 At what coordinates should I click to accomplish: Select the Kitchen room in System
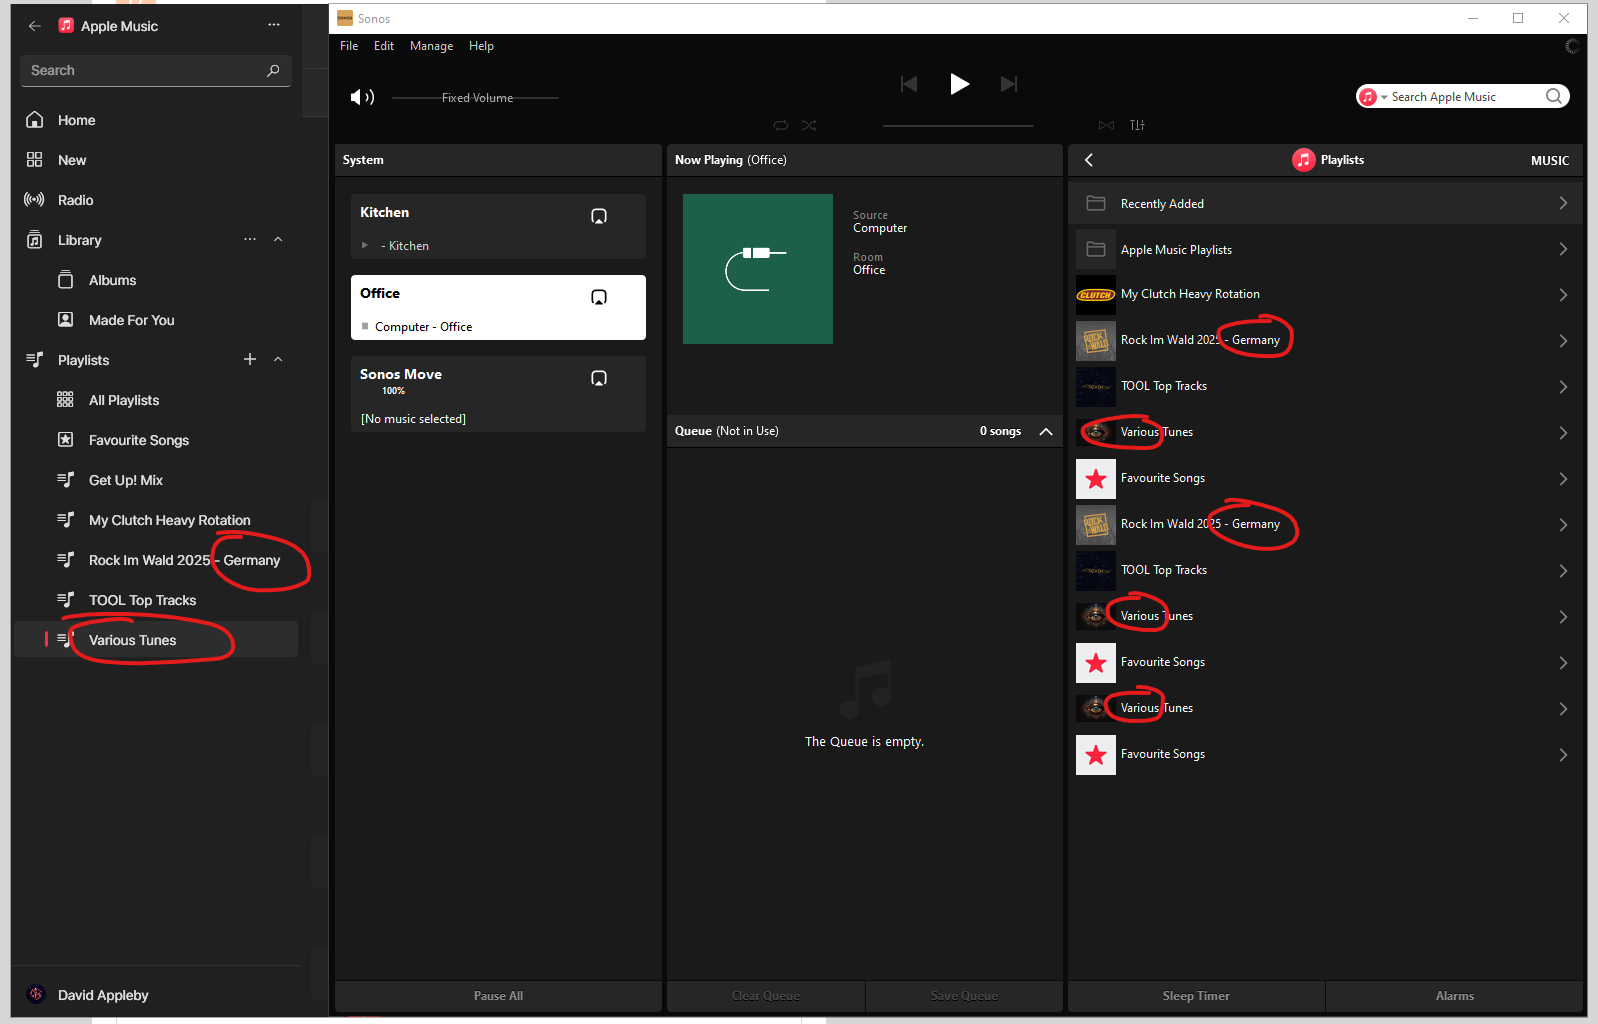tap(498, 227)
